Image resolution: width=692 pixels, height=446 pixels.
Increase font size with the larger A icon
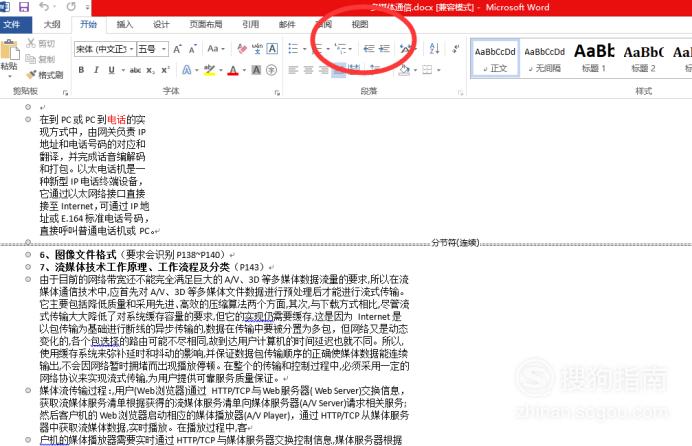[x=177, y=49]
